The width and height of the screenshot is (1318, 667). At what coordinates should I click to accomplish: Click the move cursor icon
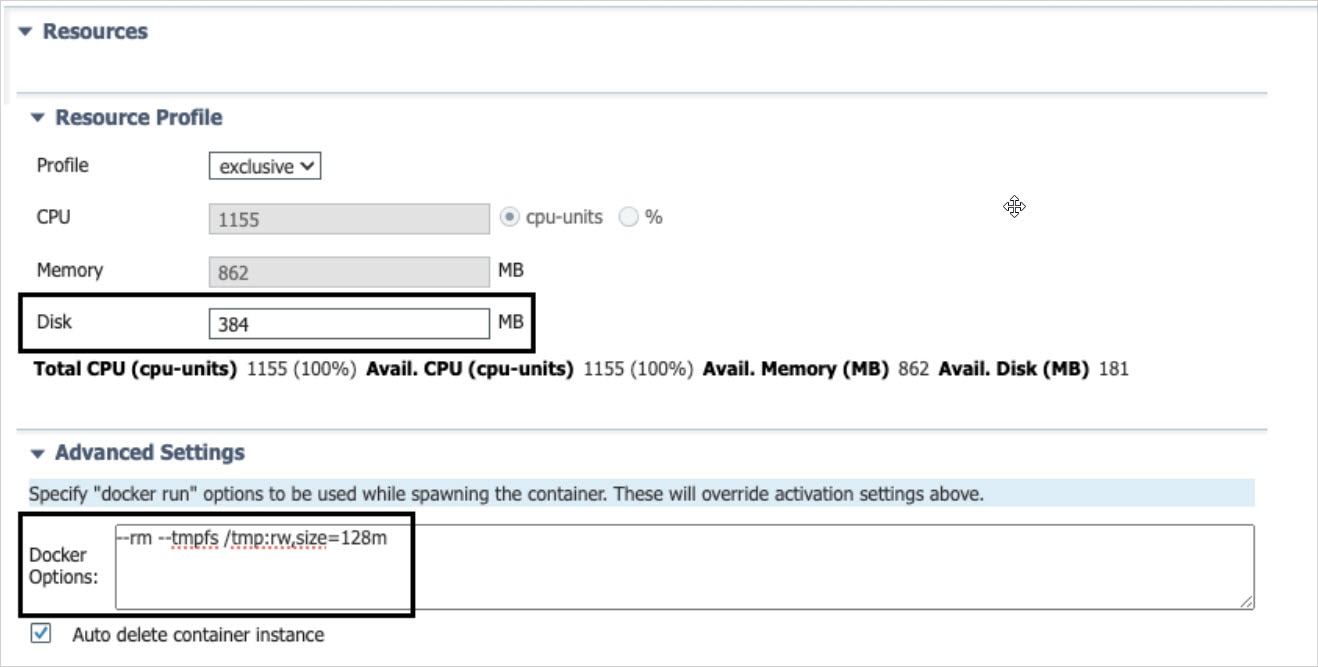pos(1014,206)
